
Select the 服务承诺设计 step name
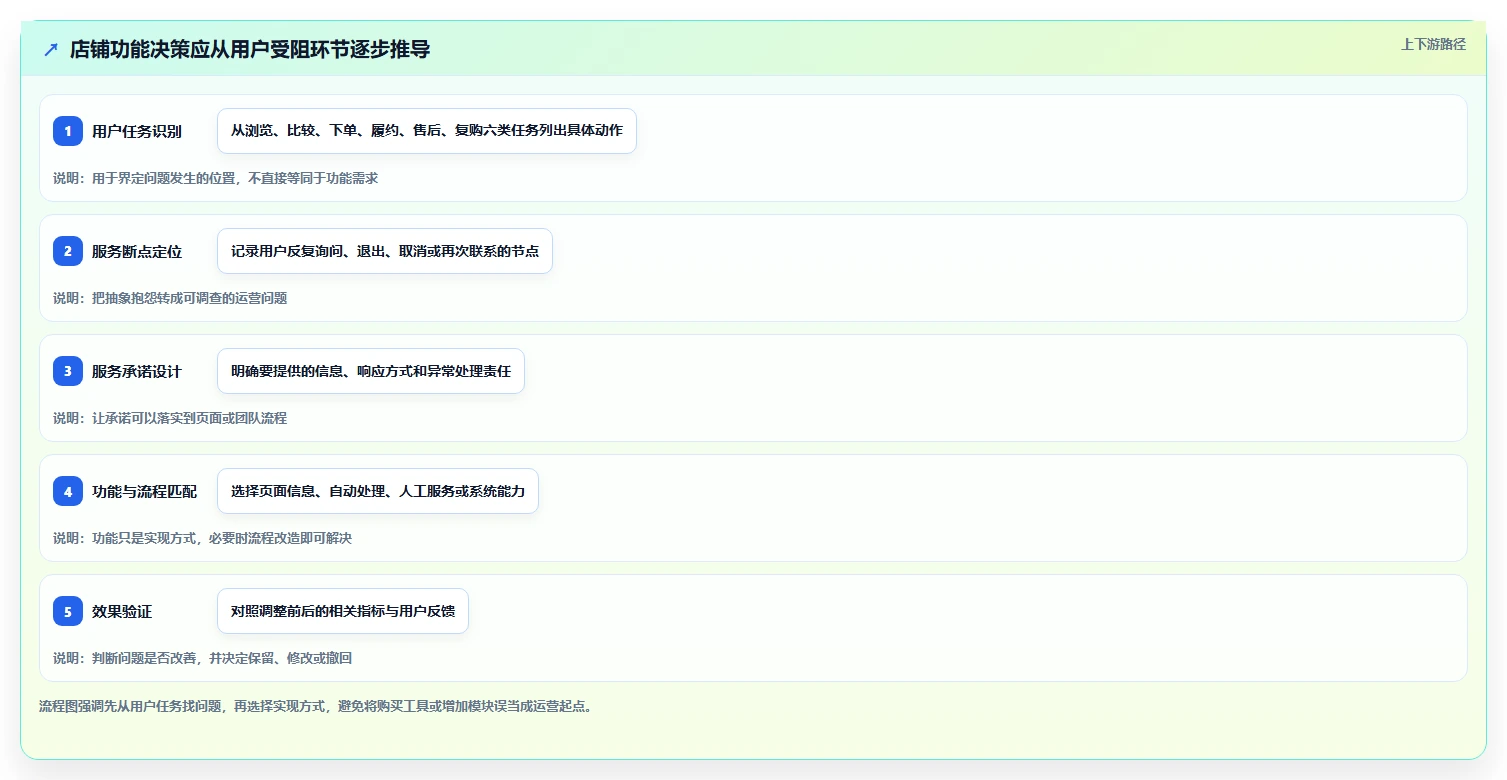pyautogui.click(x=137, y=371)
